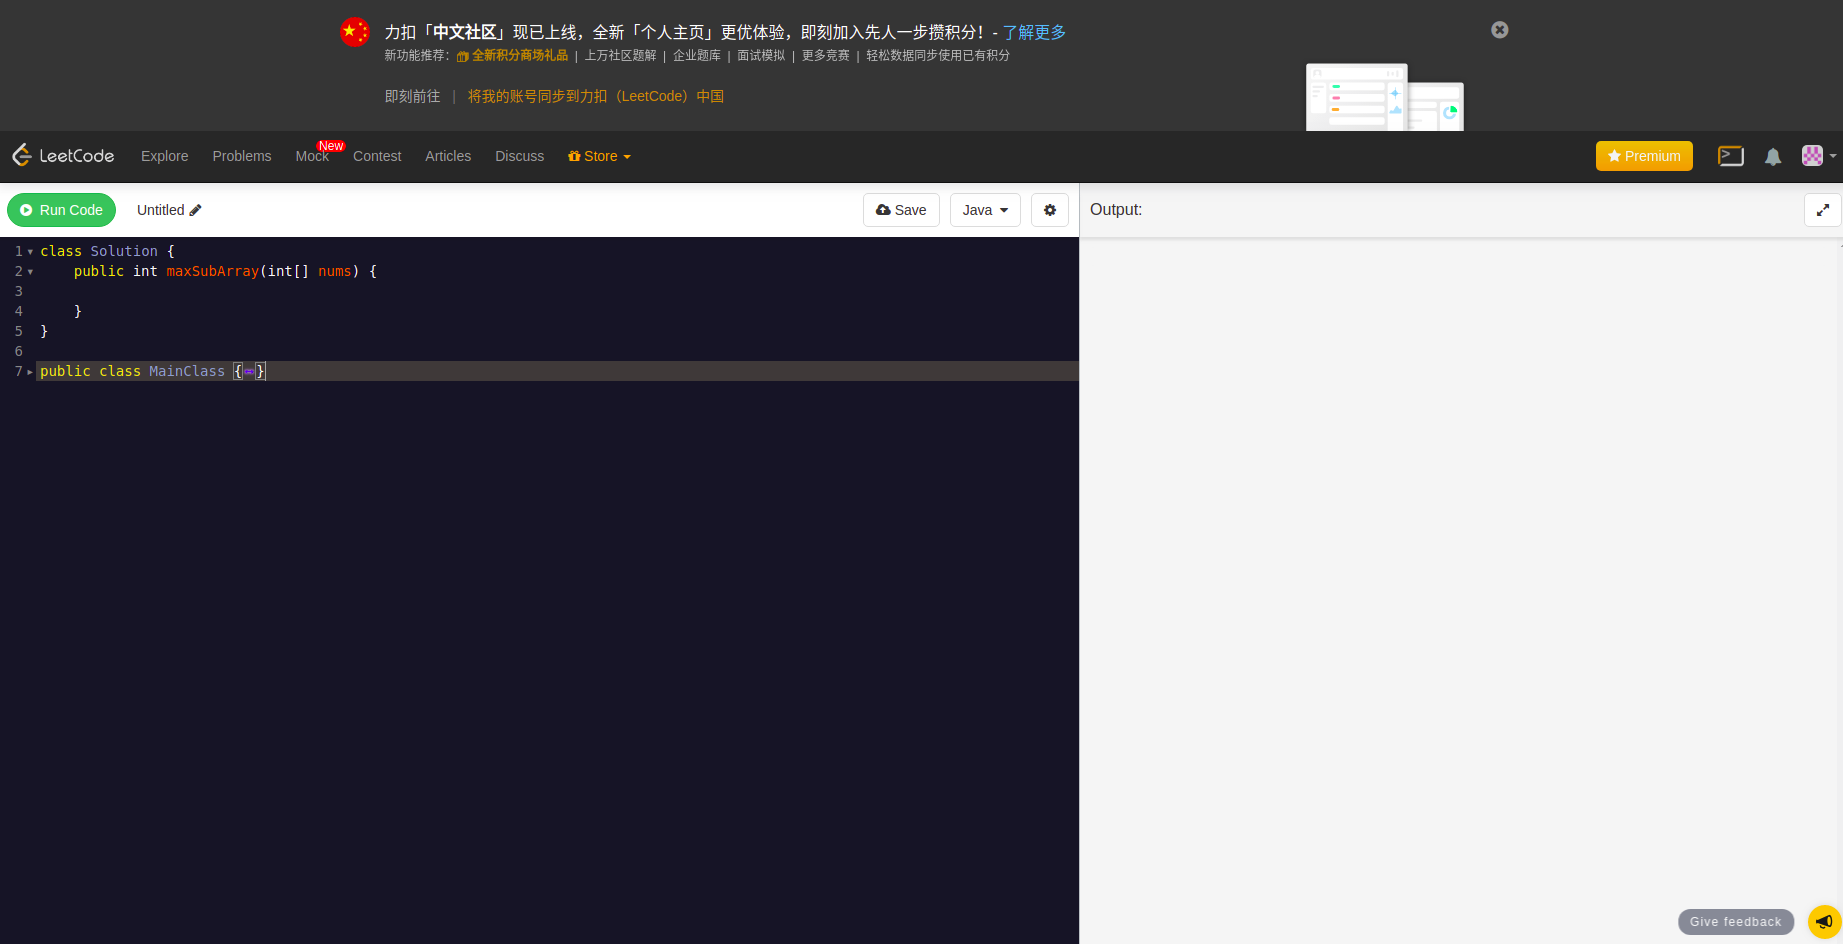Click the Output label
Image resolution: width=1843 pixels, height=944 pixels.
click(1116, 210)
